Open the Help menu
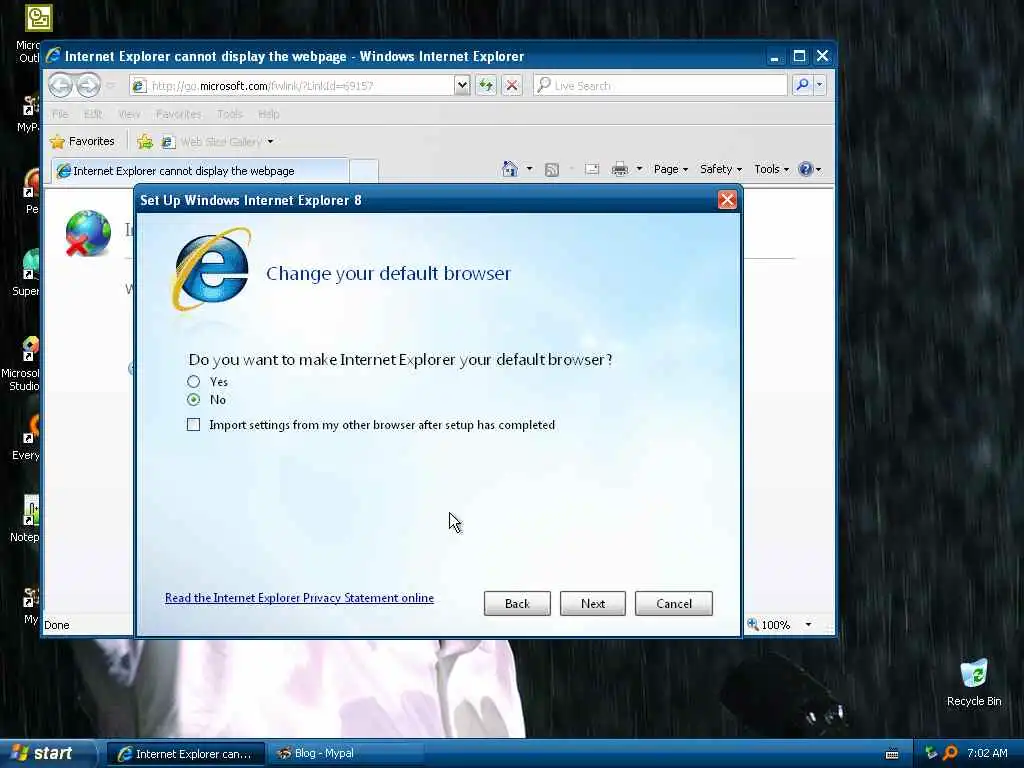Screen dimensions: 1024x768 pos(268,114)
